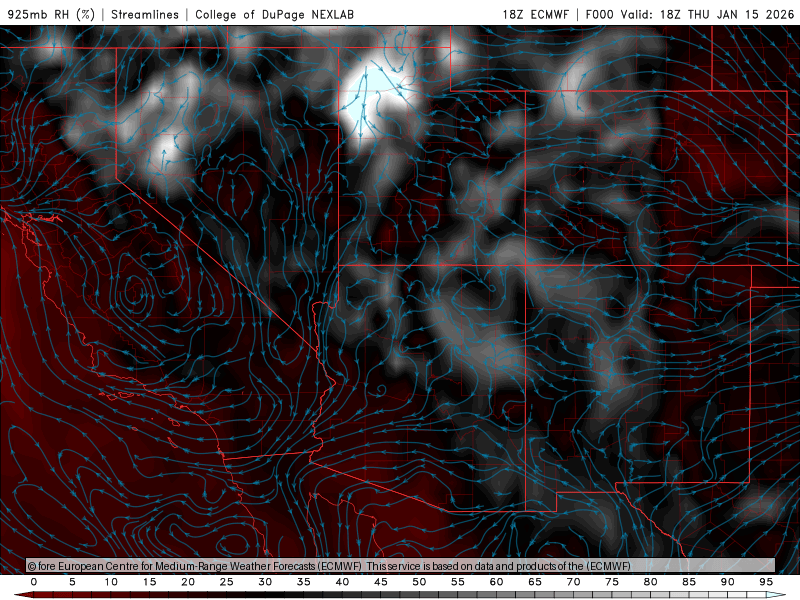This screenshot has width=800, height=600.
Task: Click the 'Streamlines' label in header
Action: coord(145,14)
